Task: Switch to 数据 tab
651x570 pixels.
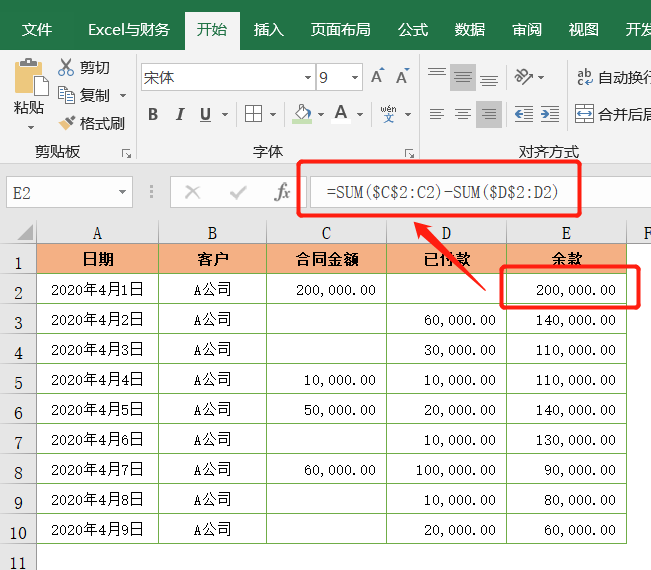Action: pos(470,30)
